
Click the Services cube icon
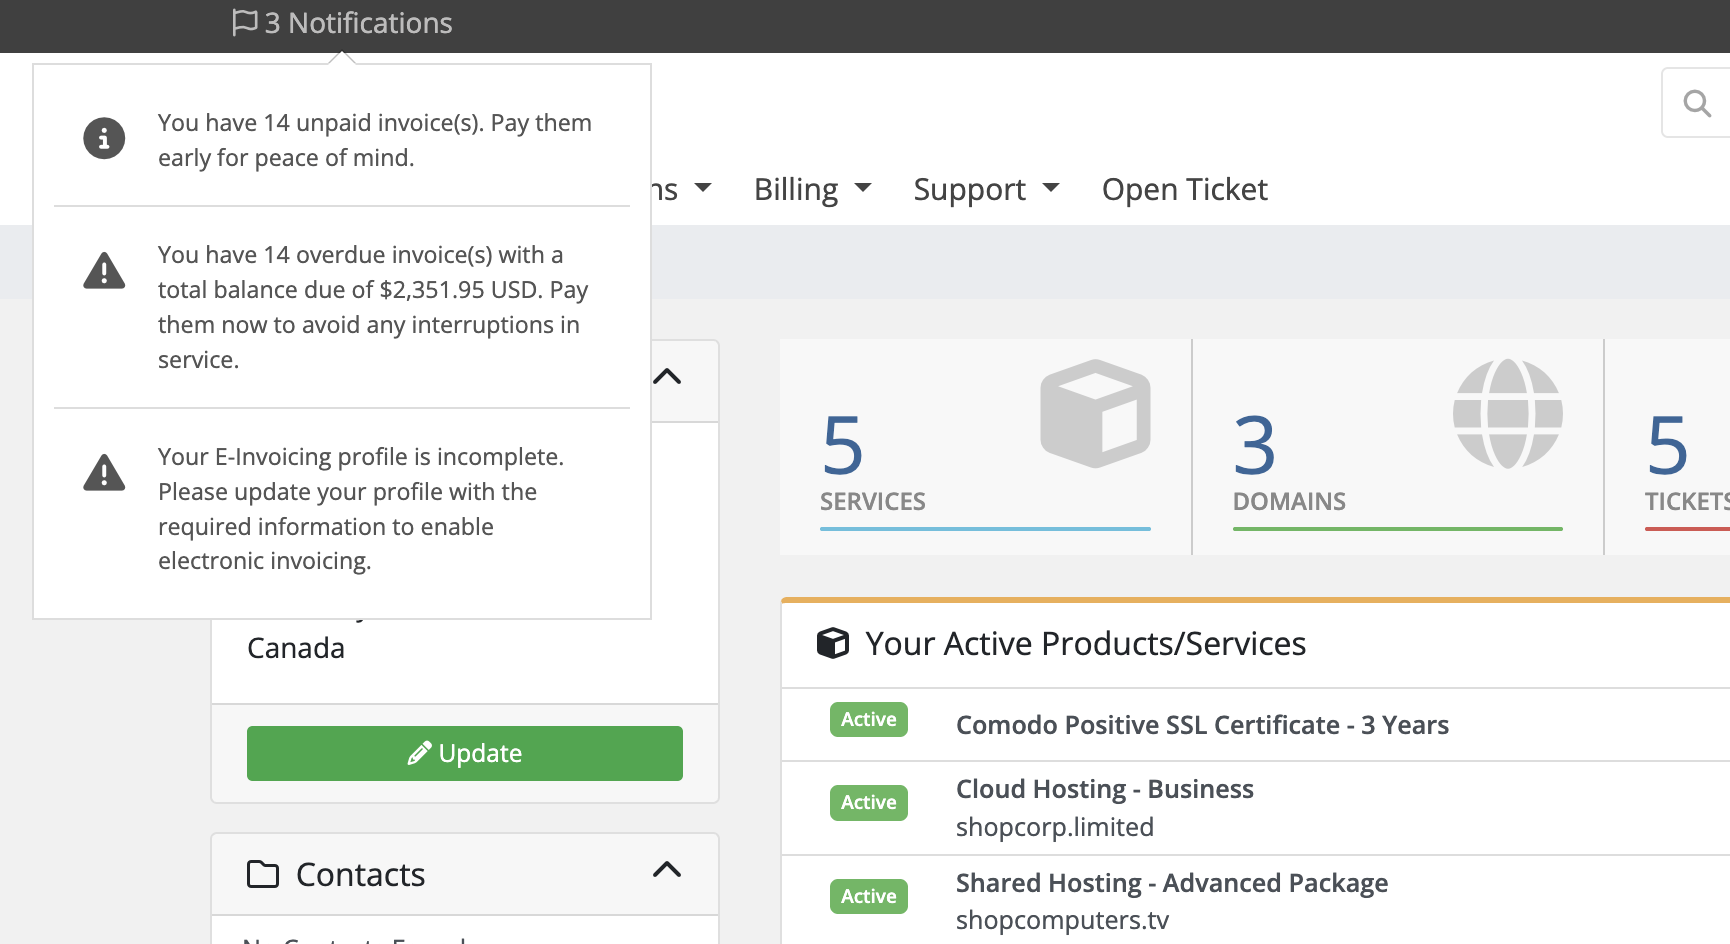1095,413
